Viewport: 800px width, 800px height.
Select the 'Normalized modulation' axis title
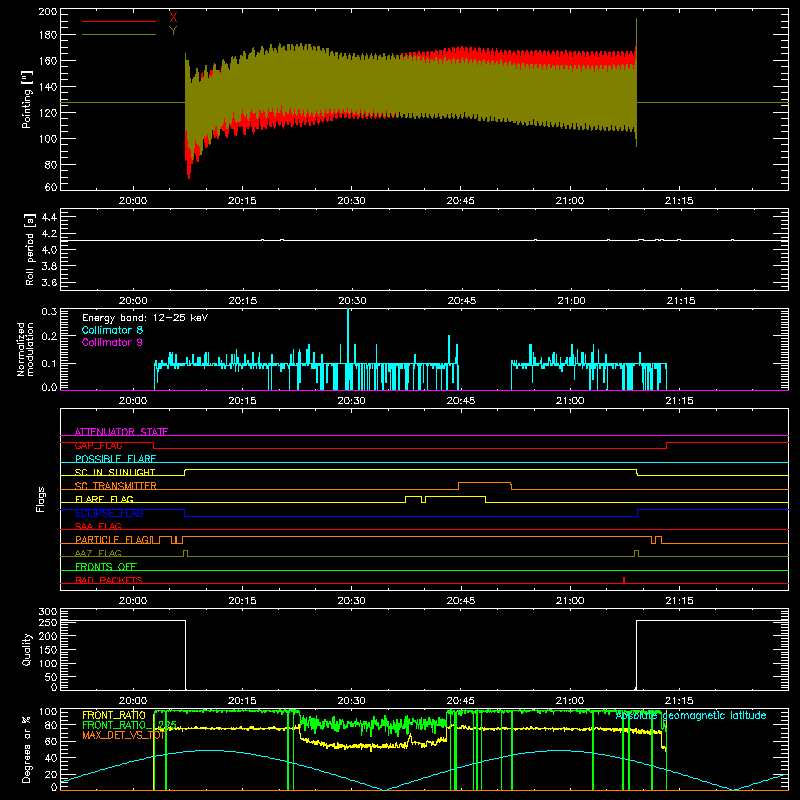25,349
